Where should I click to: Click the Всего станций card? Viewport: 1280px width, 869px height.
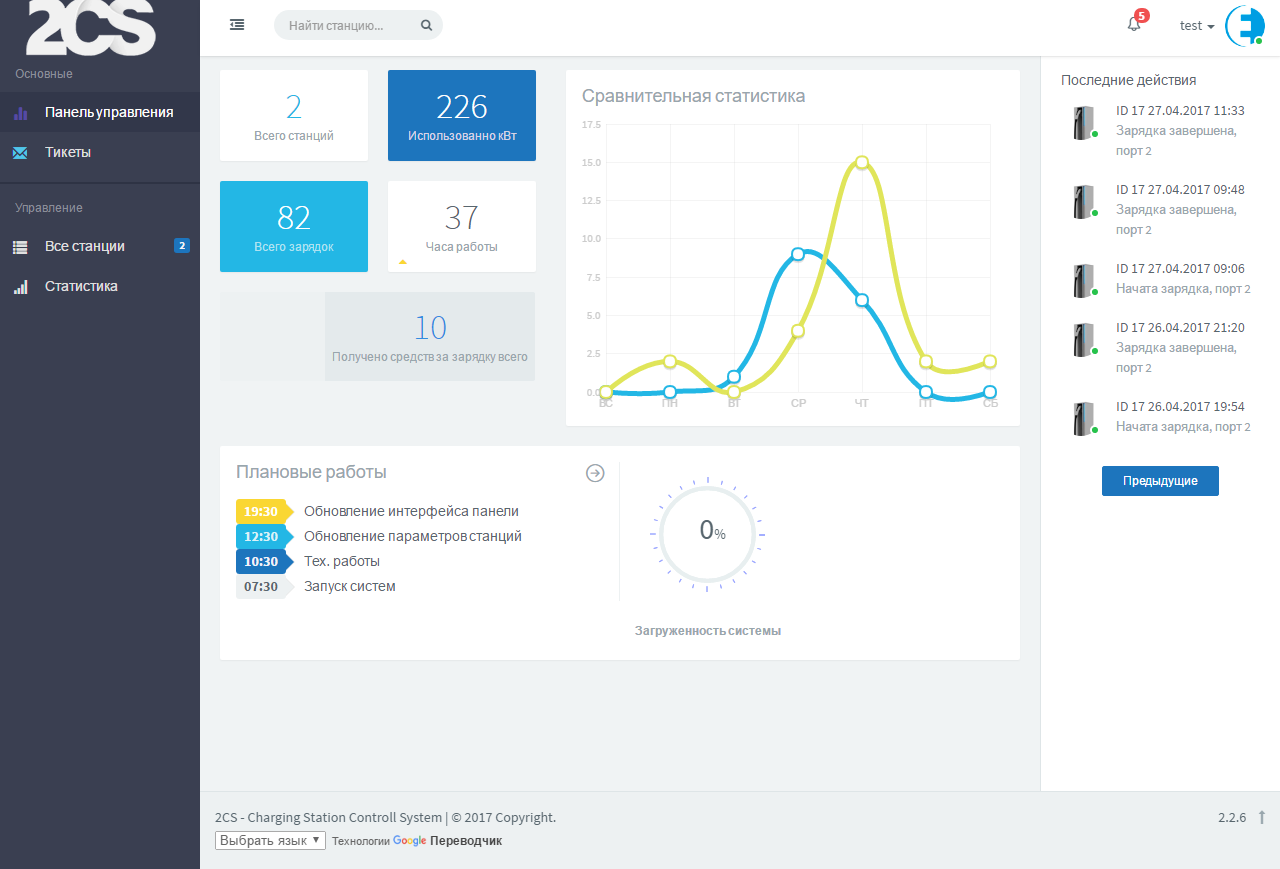pos(294,115)
